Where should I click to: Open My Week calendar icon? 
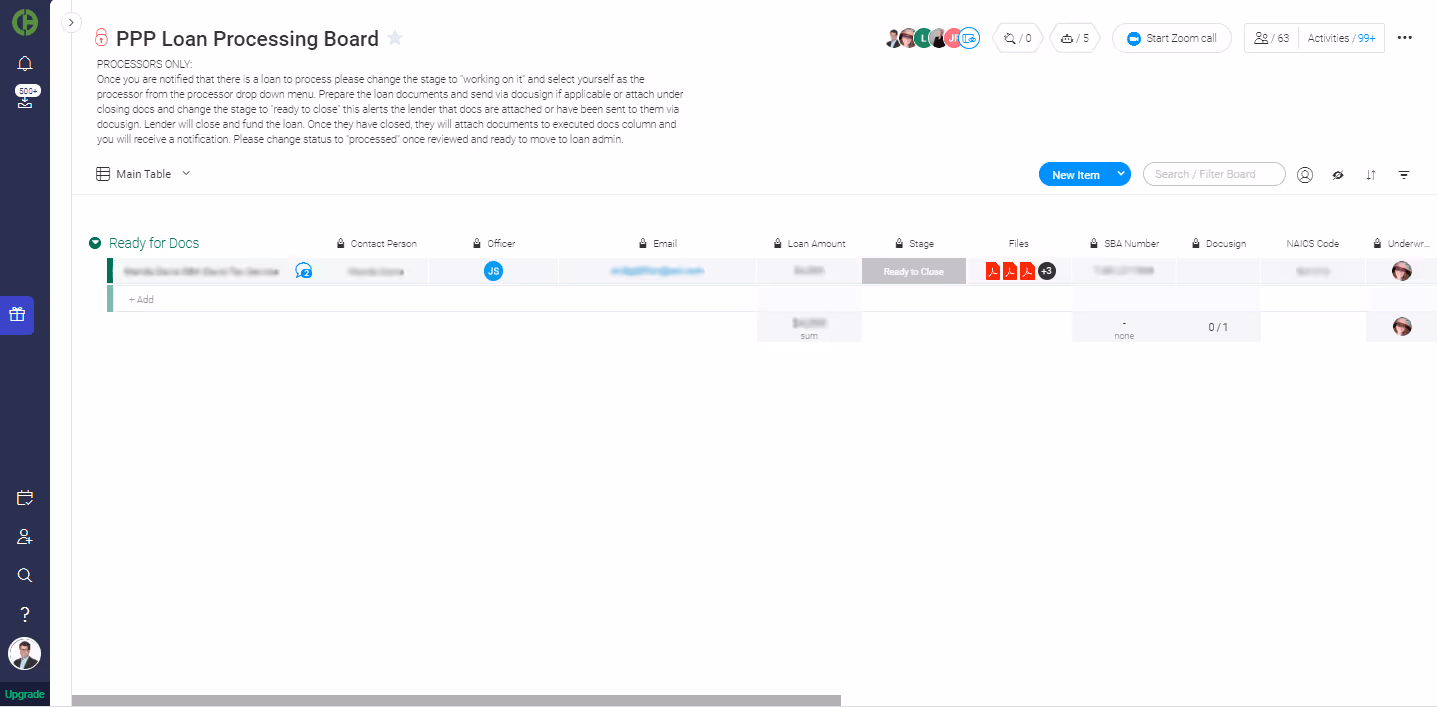tap(25, 498)
